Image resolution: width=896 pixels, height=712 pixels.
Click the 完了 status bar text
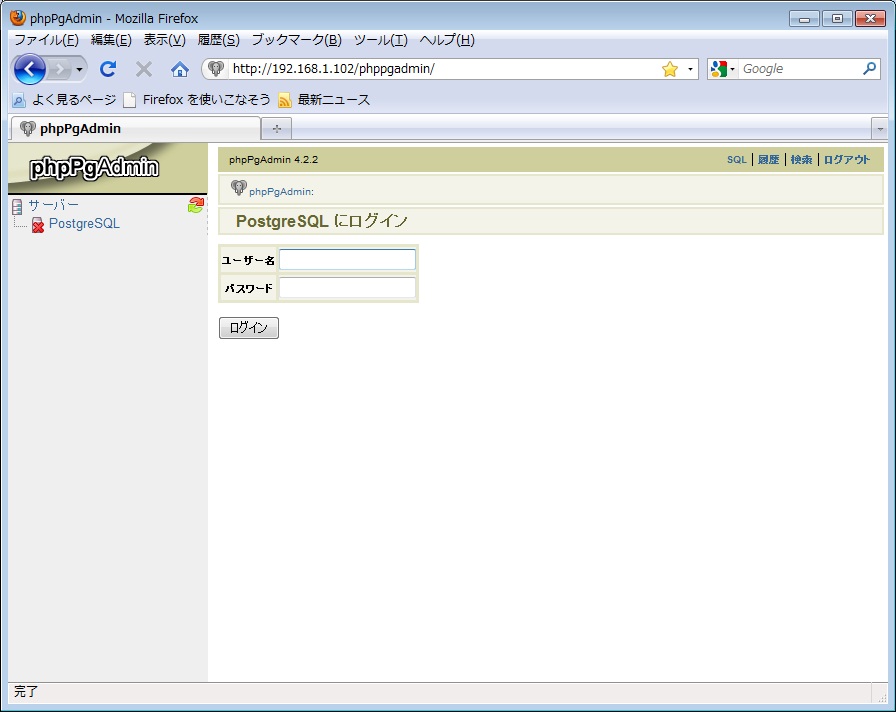click(x=25, y=692)
